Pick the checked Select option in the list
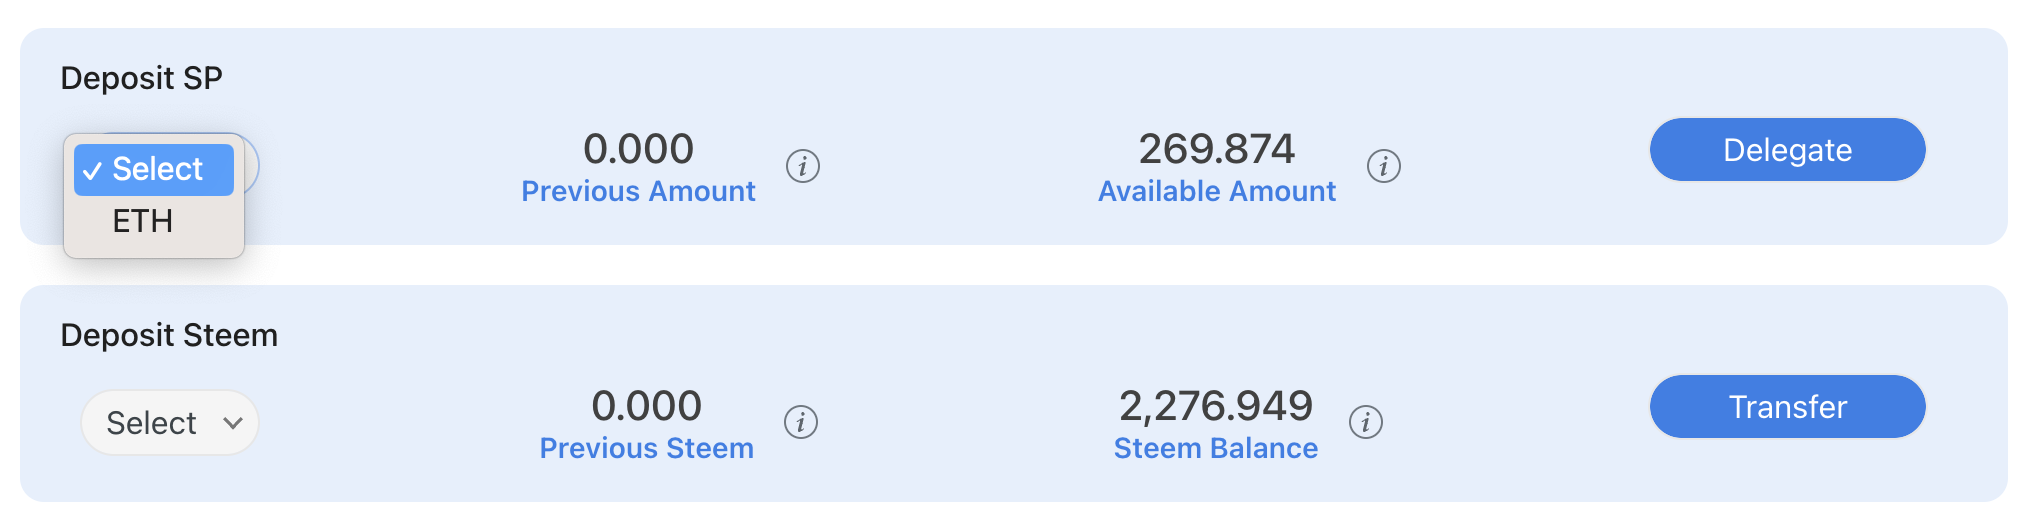This screenshot has width=2040, height=532. [x=154, y=169]
